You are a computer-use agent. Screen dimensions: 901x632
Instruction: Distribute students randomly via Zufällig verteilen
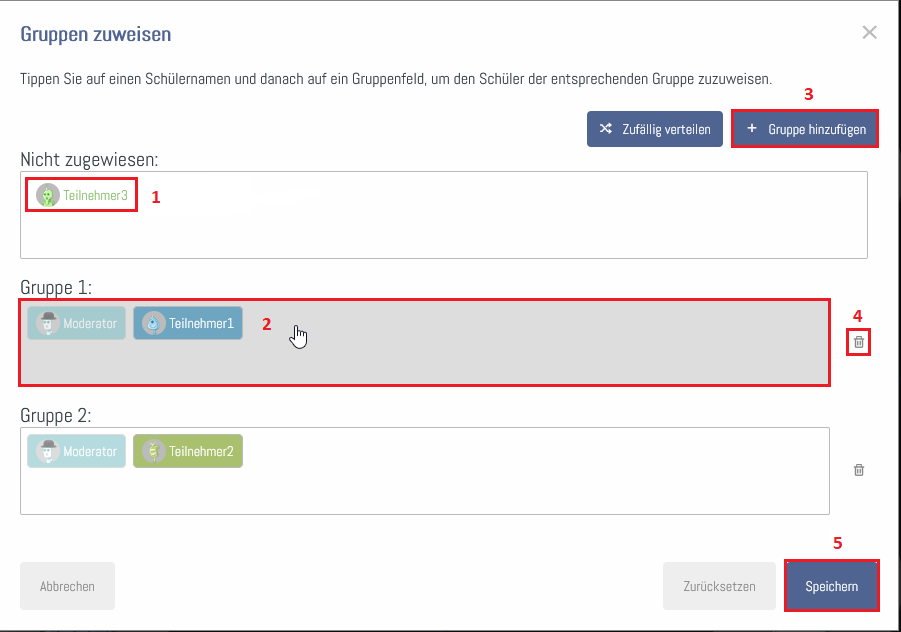click(655, 128)
